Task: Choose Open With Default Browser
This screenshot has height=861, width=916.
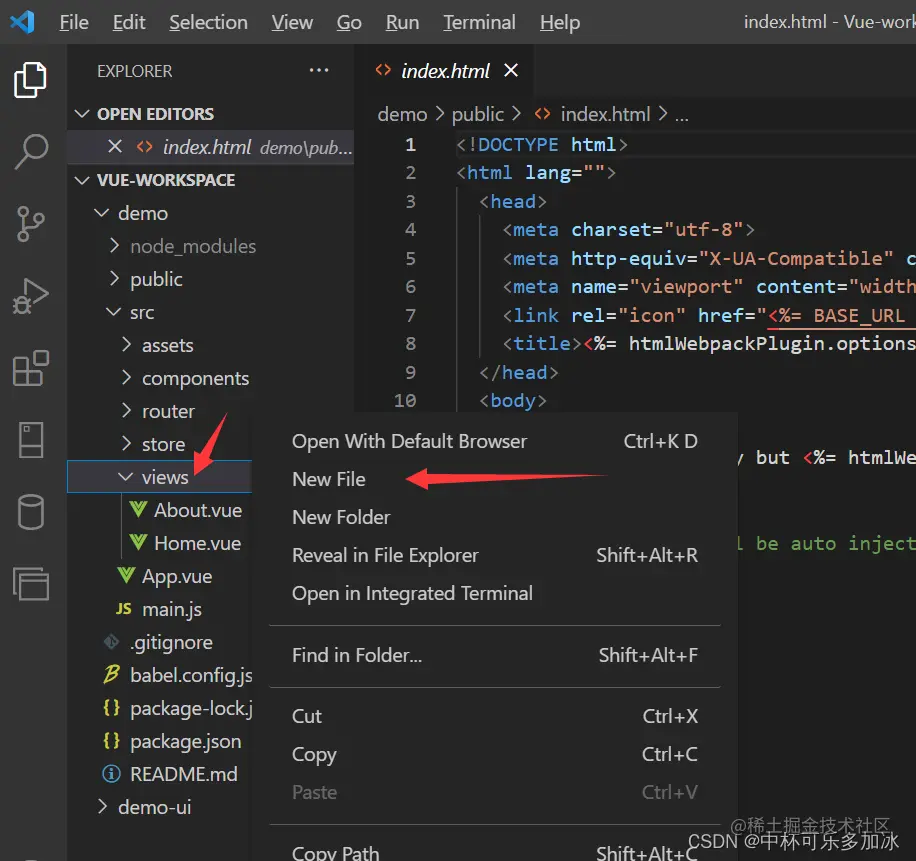Action: 495,441
